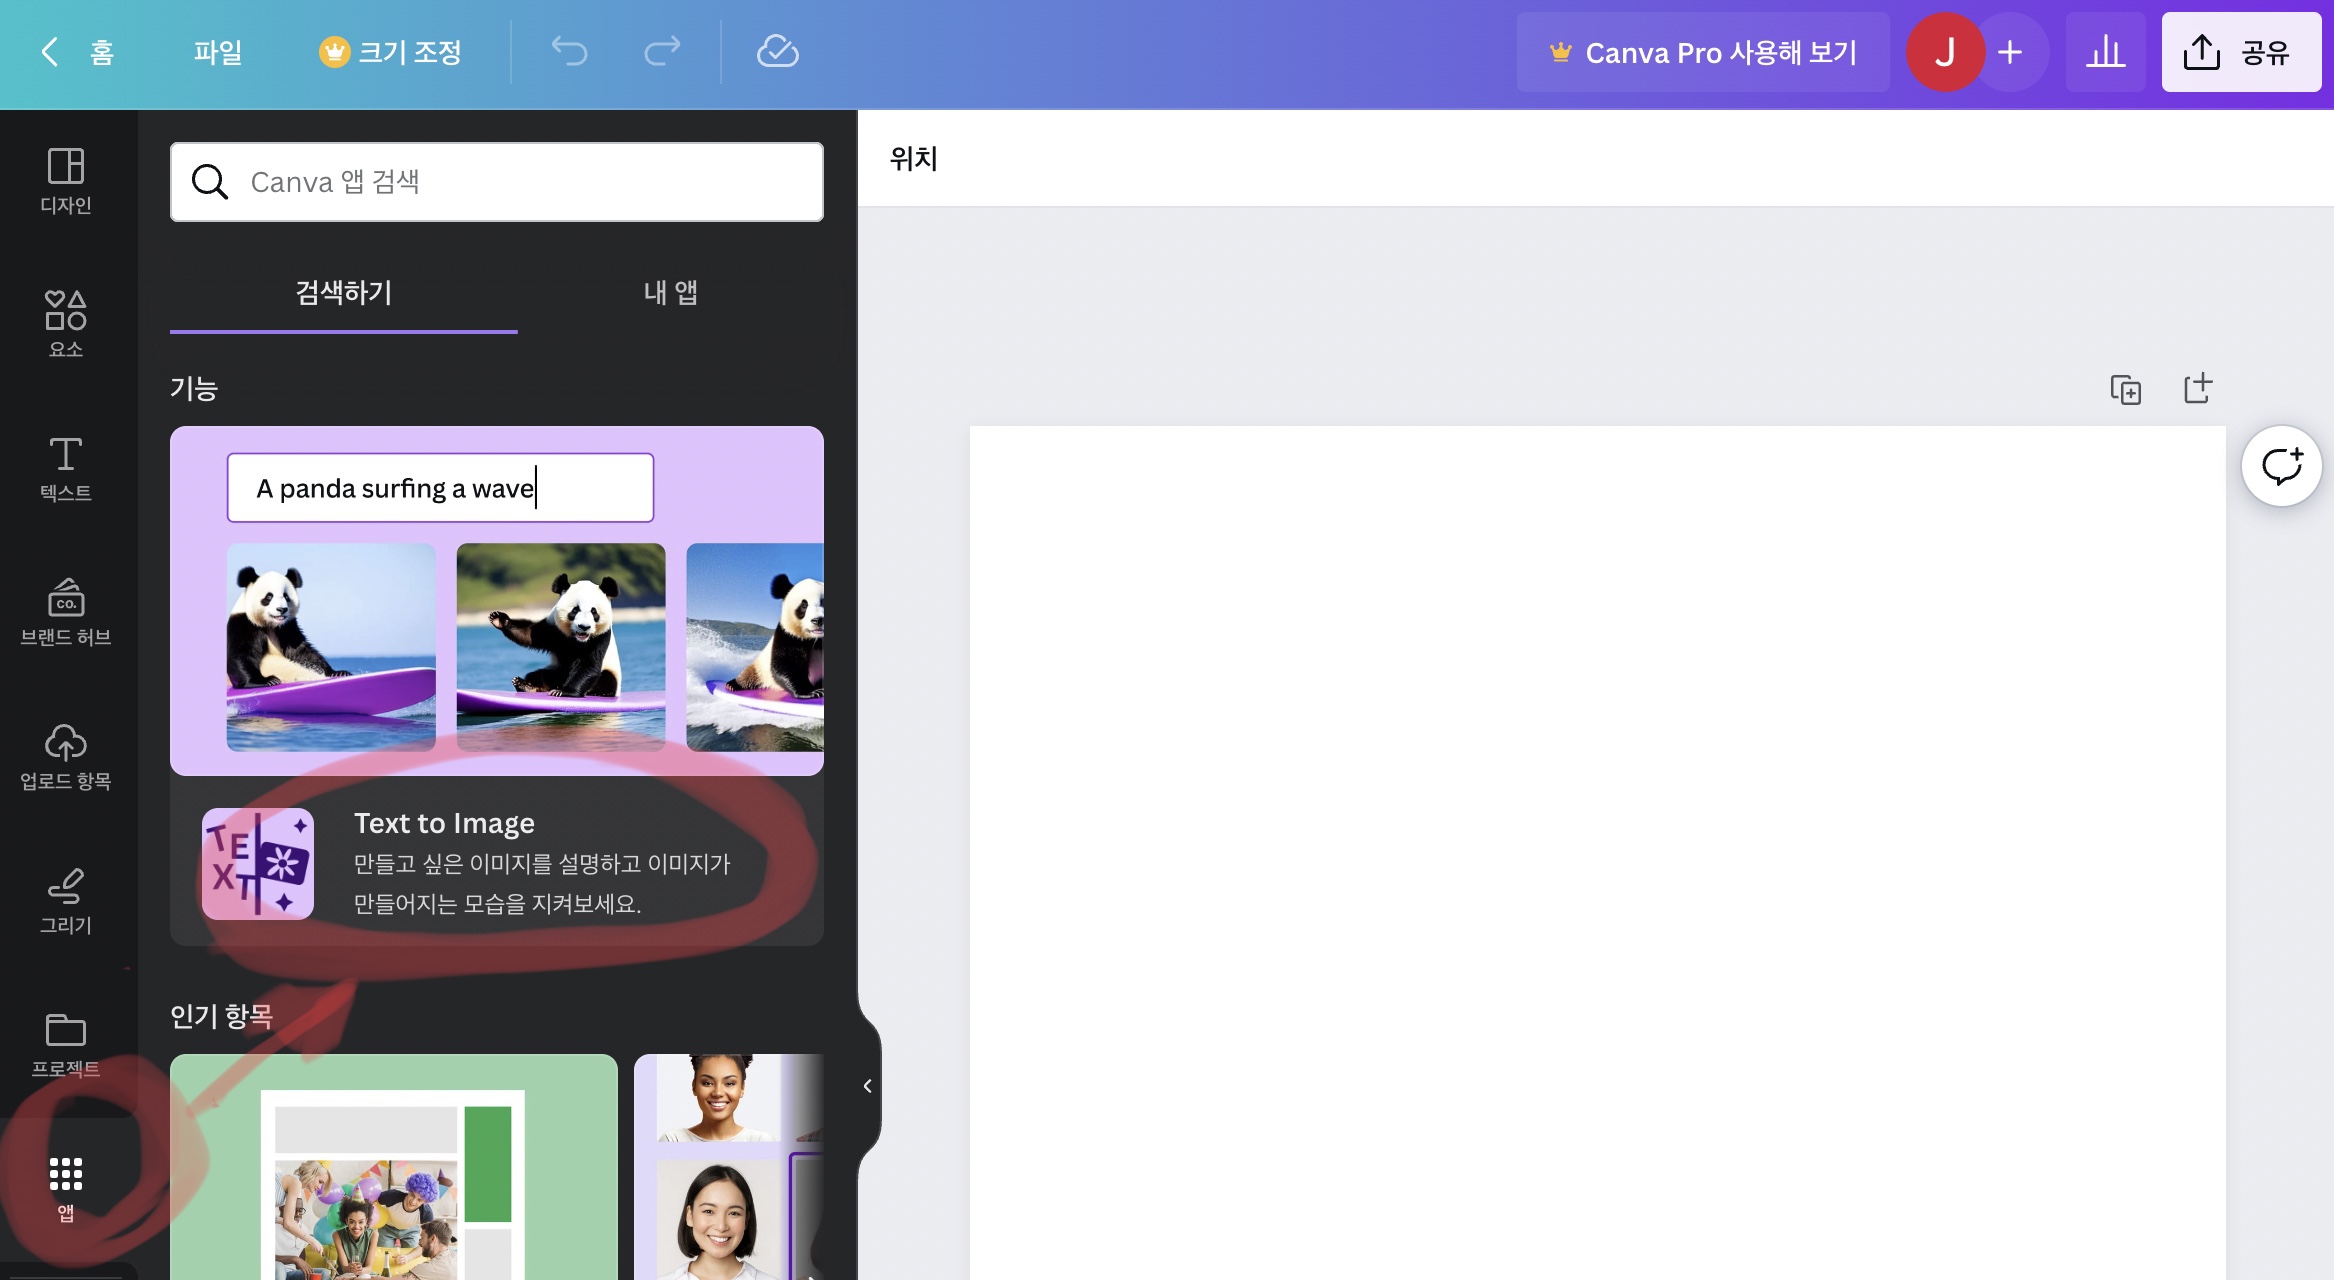Add a comment with bubble icon

(2281, 466)
